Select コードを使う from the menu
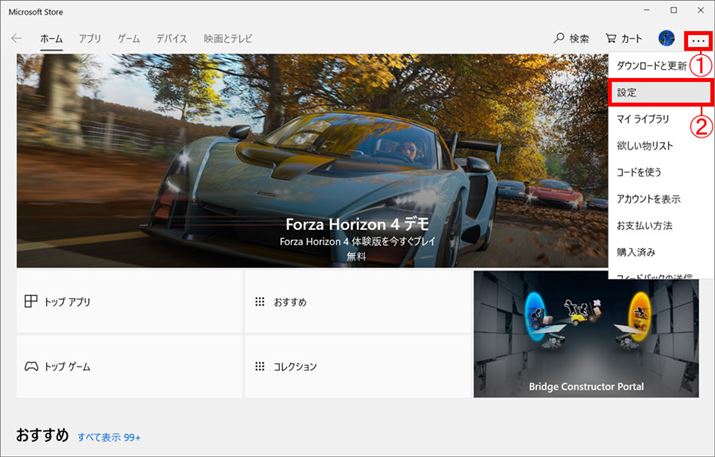The image size is (715, 457). (x=661, y=172)
